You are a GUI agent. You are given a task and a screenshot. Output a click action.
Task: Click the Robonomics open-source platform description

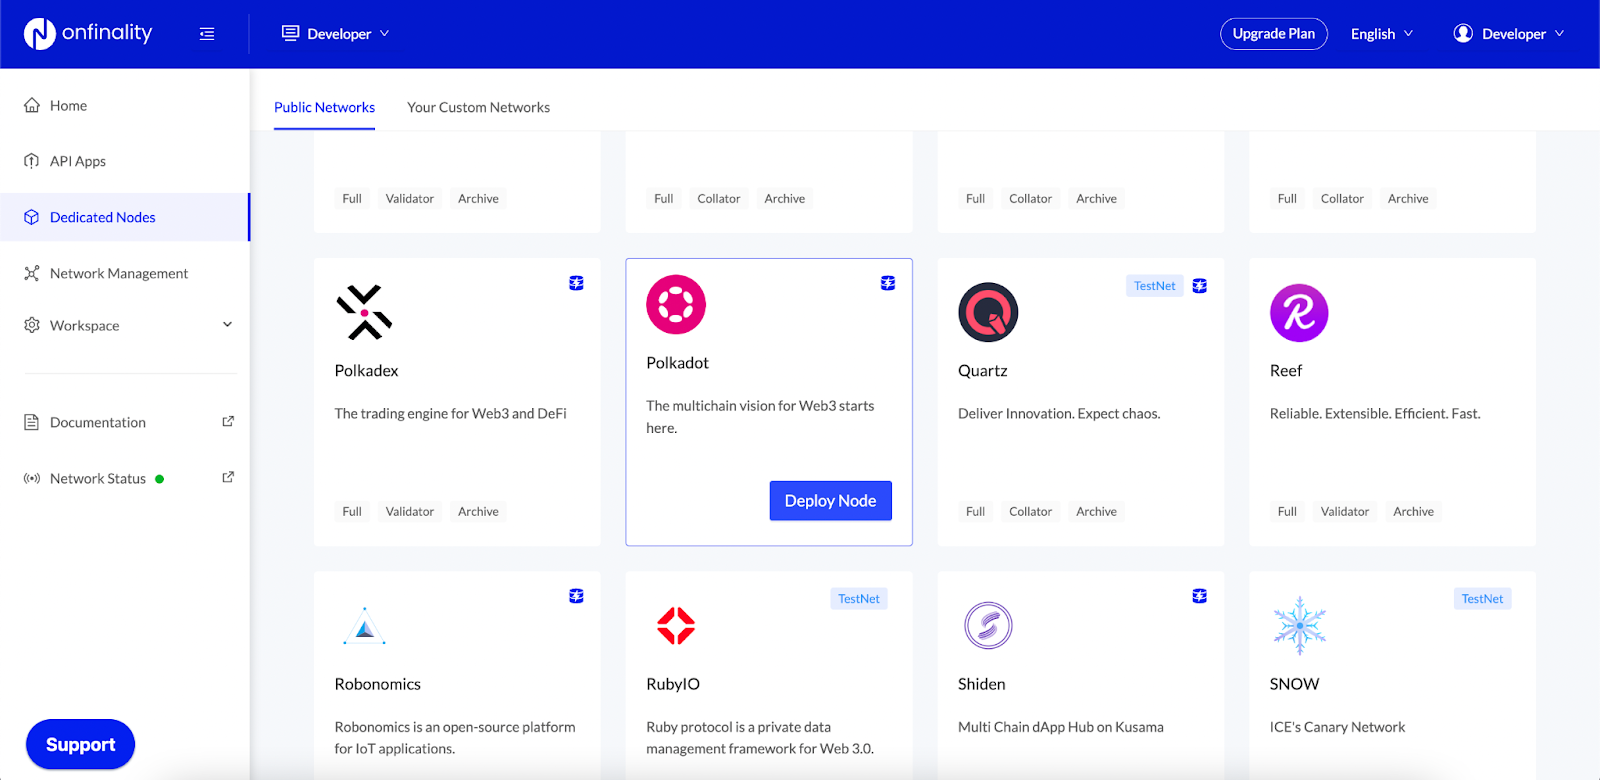click(x=455, y=738)
